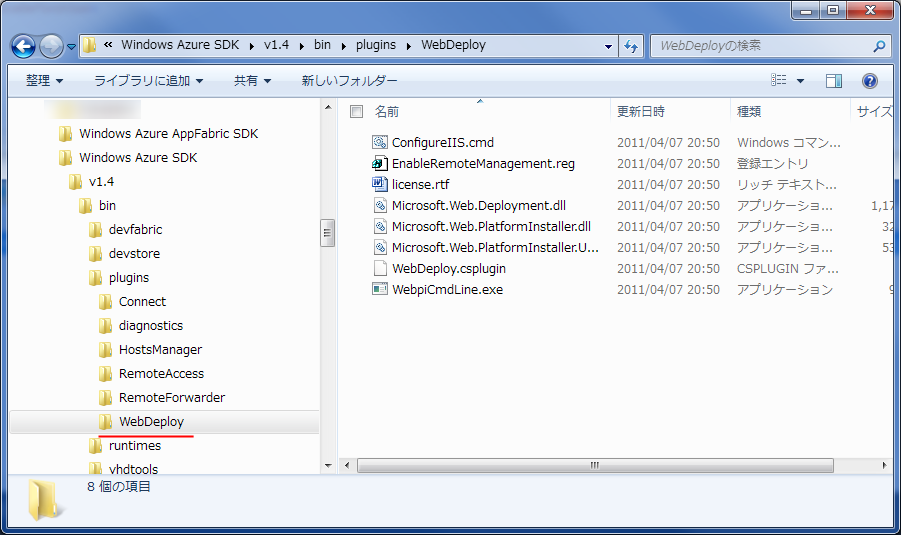The width and height of the screenshot is (901, 535).
Task: Click bin in the address breadcrumb
Action: tap(322, 45)
